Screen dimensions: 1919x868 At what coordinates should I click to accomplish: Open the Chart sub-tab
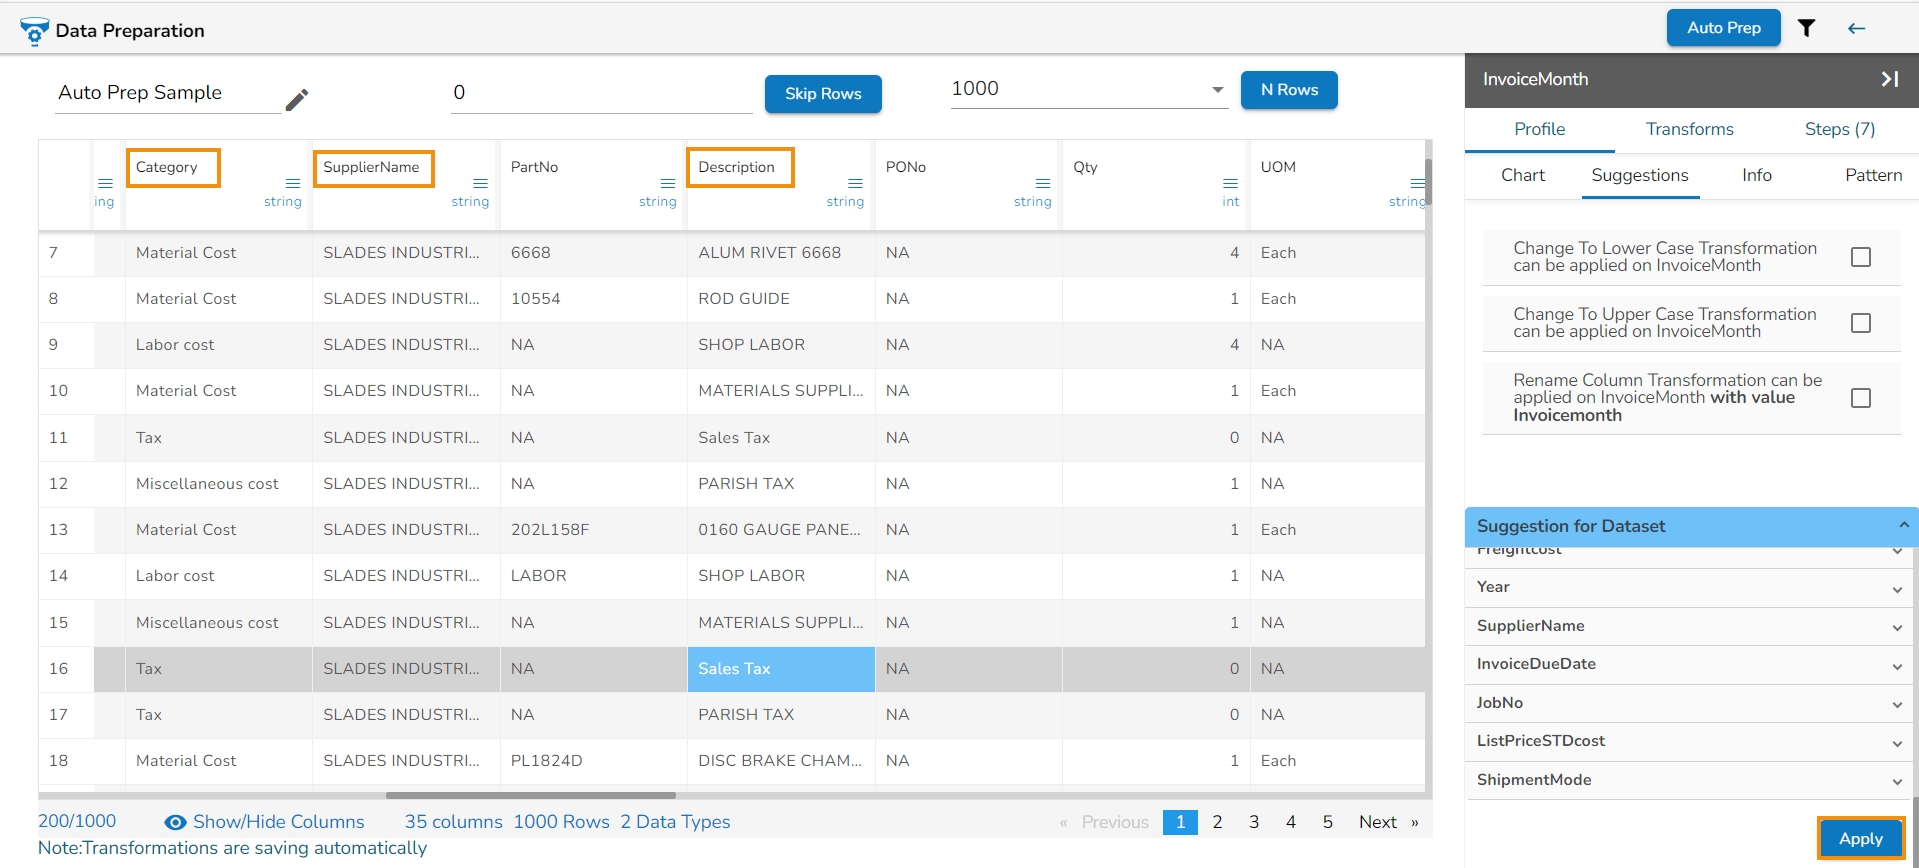1522,175
